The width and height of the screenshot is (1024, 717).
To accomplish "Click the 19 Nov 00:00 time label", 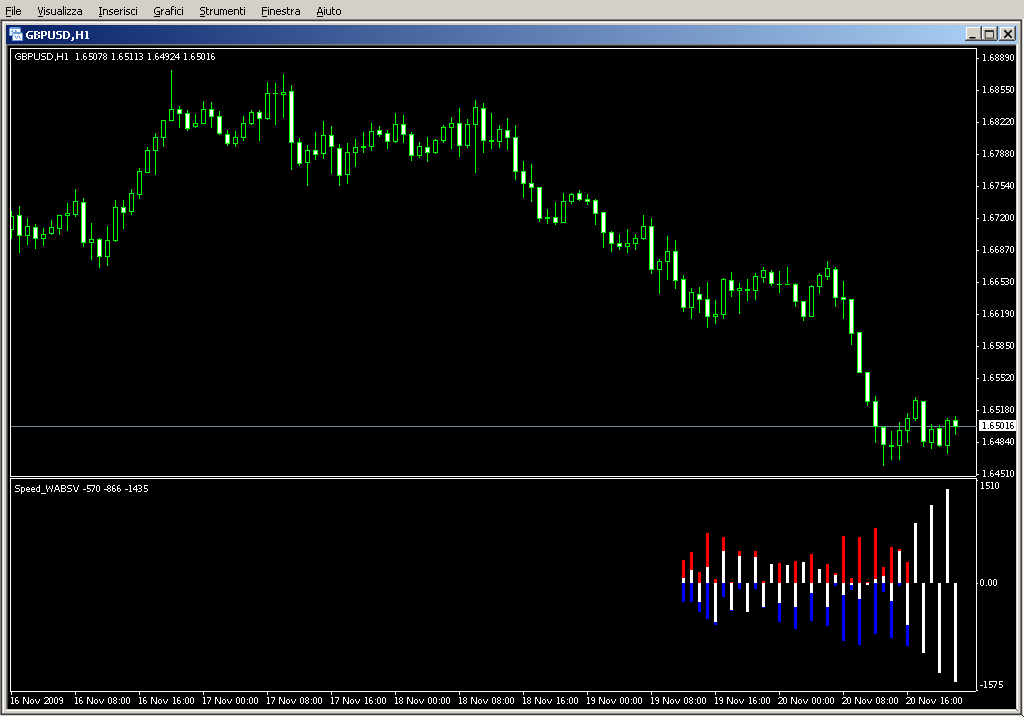I will 614,701.
